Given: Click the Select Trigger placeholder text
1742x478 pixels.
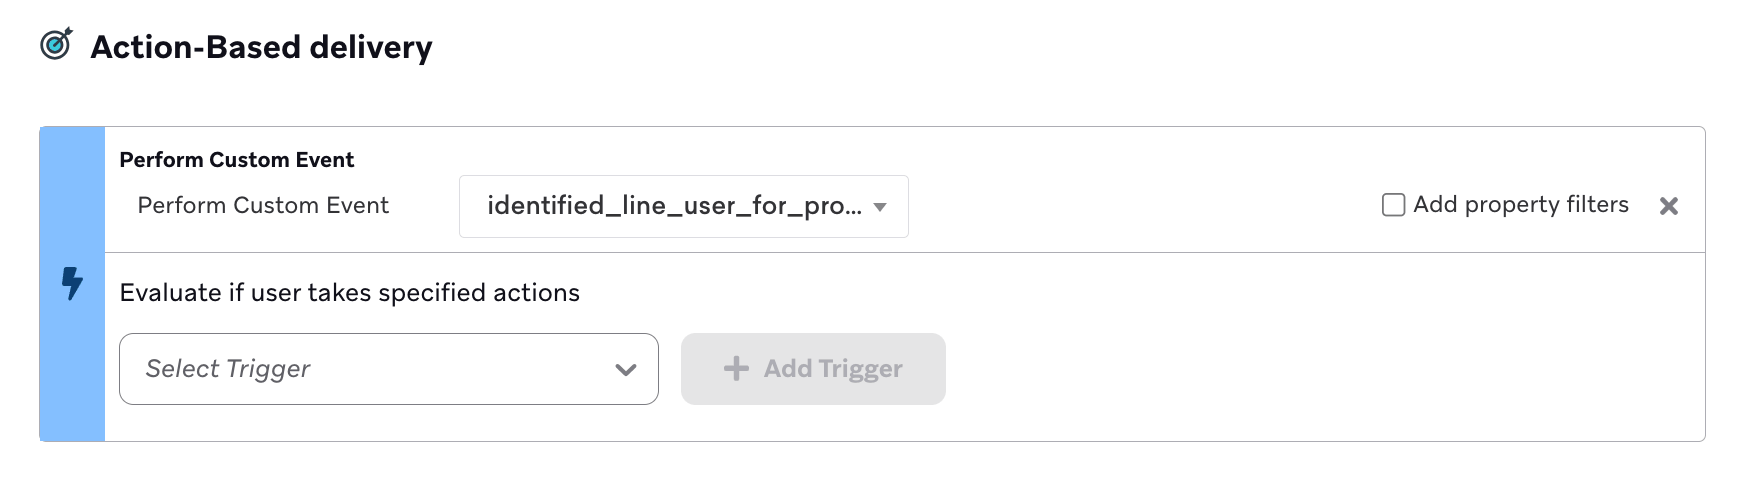Looking at the screenshot, I should click(x=228, y=369).
